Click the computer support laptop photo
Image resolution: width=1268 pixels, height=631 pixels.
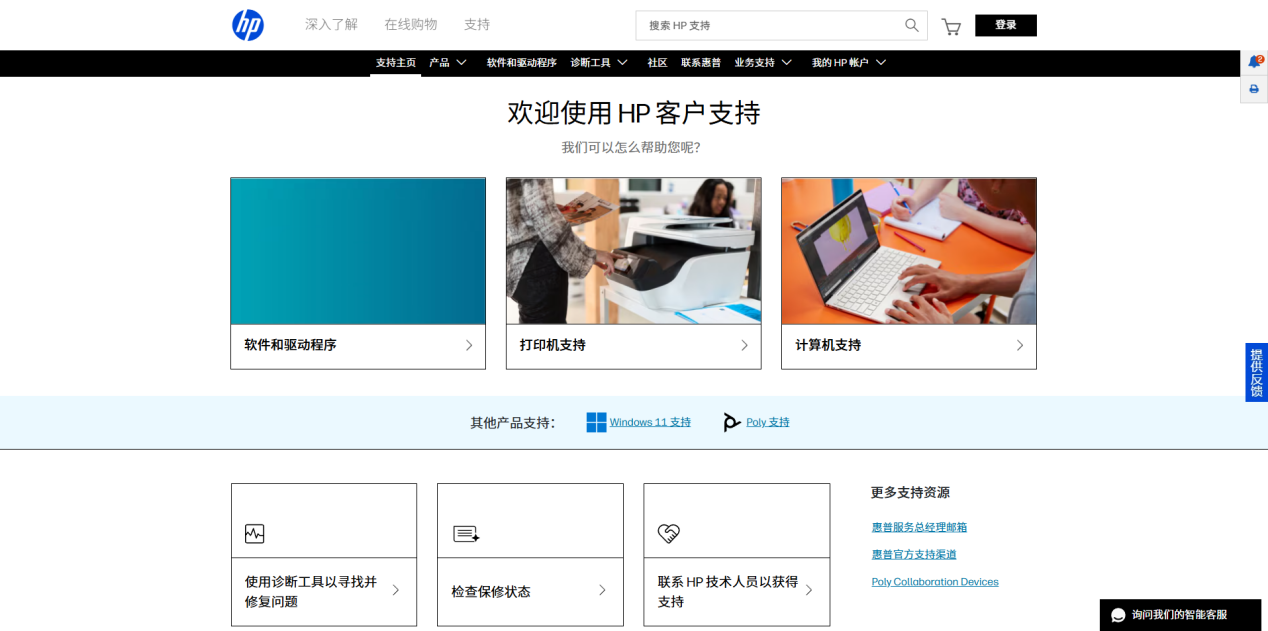click(x=909, y=251)
